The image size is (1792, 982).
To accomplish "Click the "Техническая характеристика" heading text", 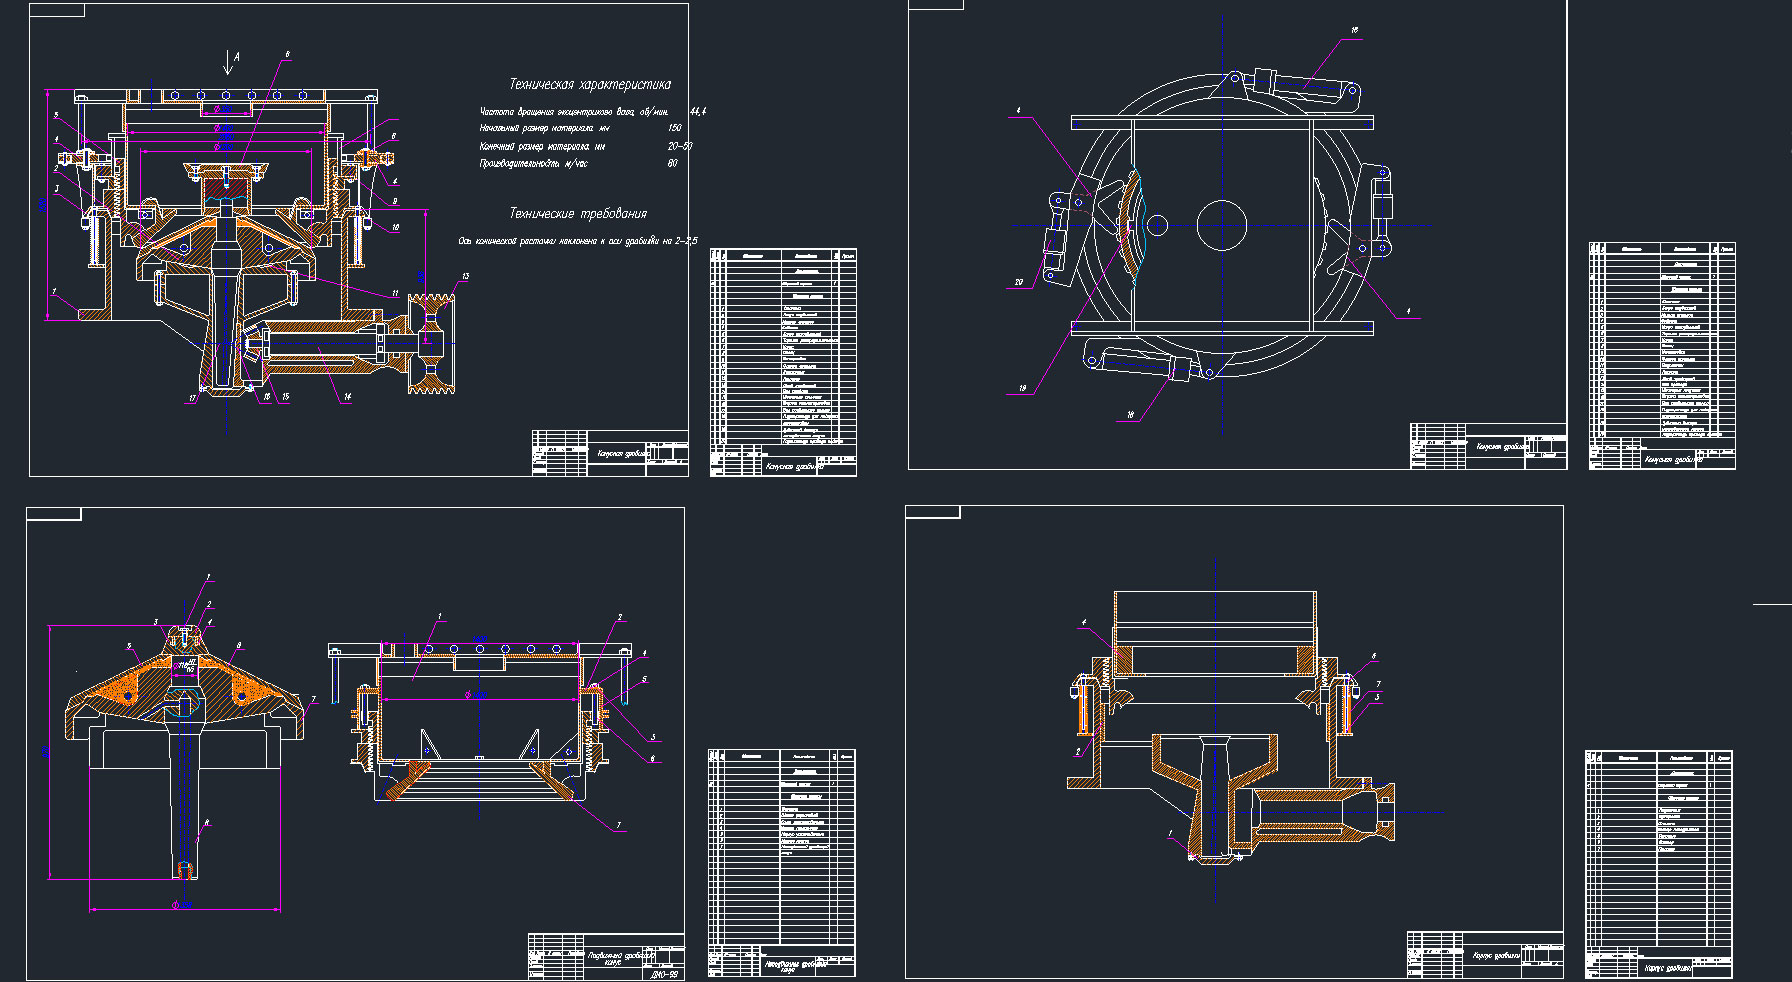I will pyautogui.click(x=590, y=85).
